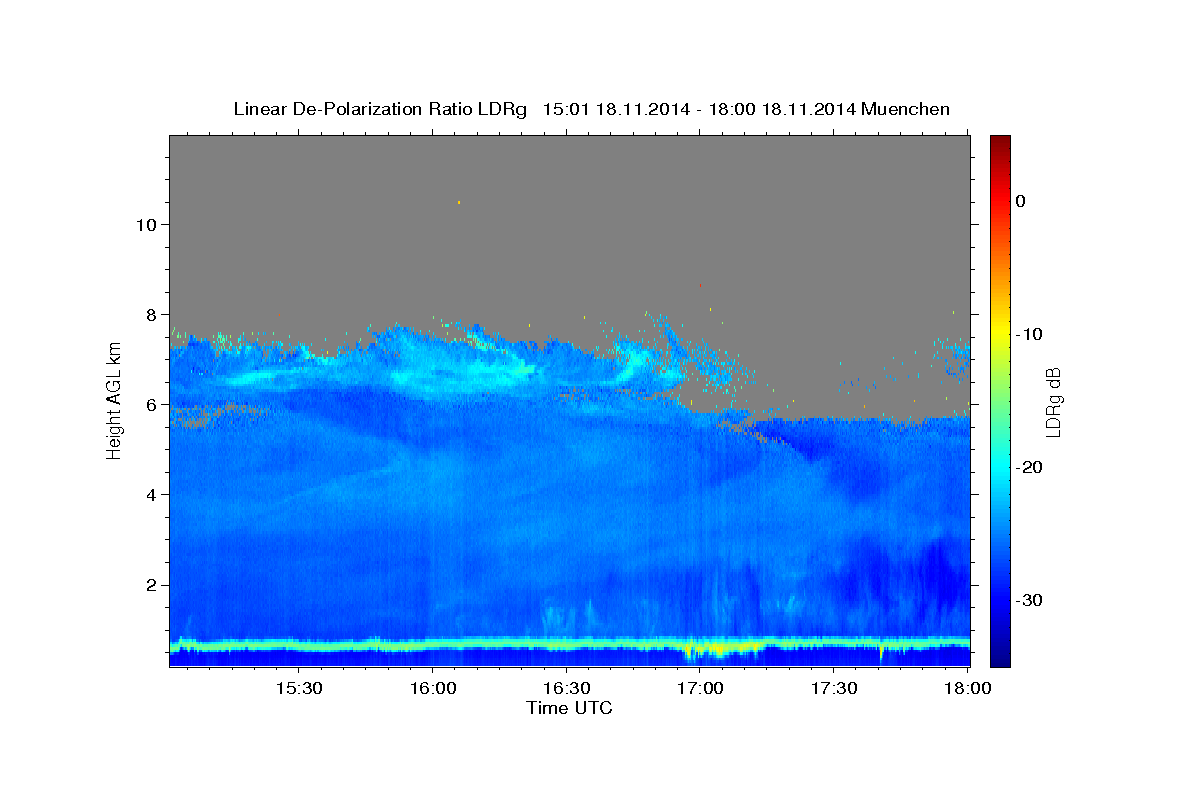The height and width of the screenshot is (800, 1200).
Task: Click the colorbar value 0
Action: (1020, 201)
